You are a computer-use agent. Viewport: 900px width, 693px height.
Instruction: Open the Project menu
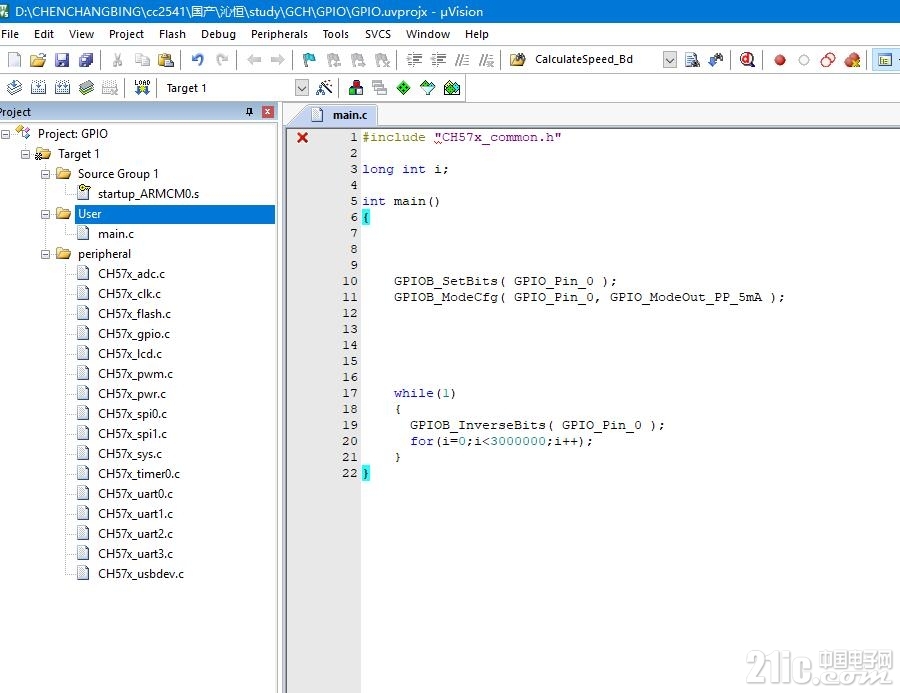coord(126,34)
